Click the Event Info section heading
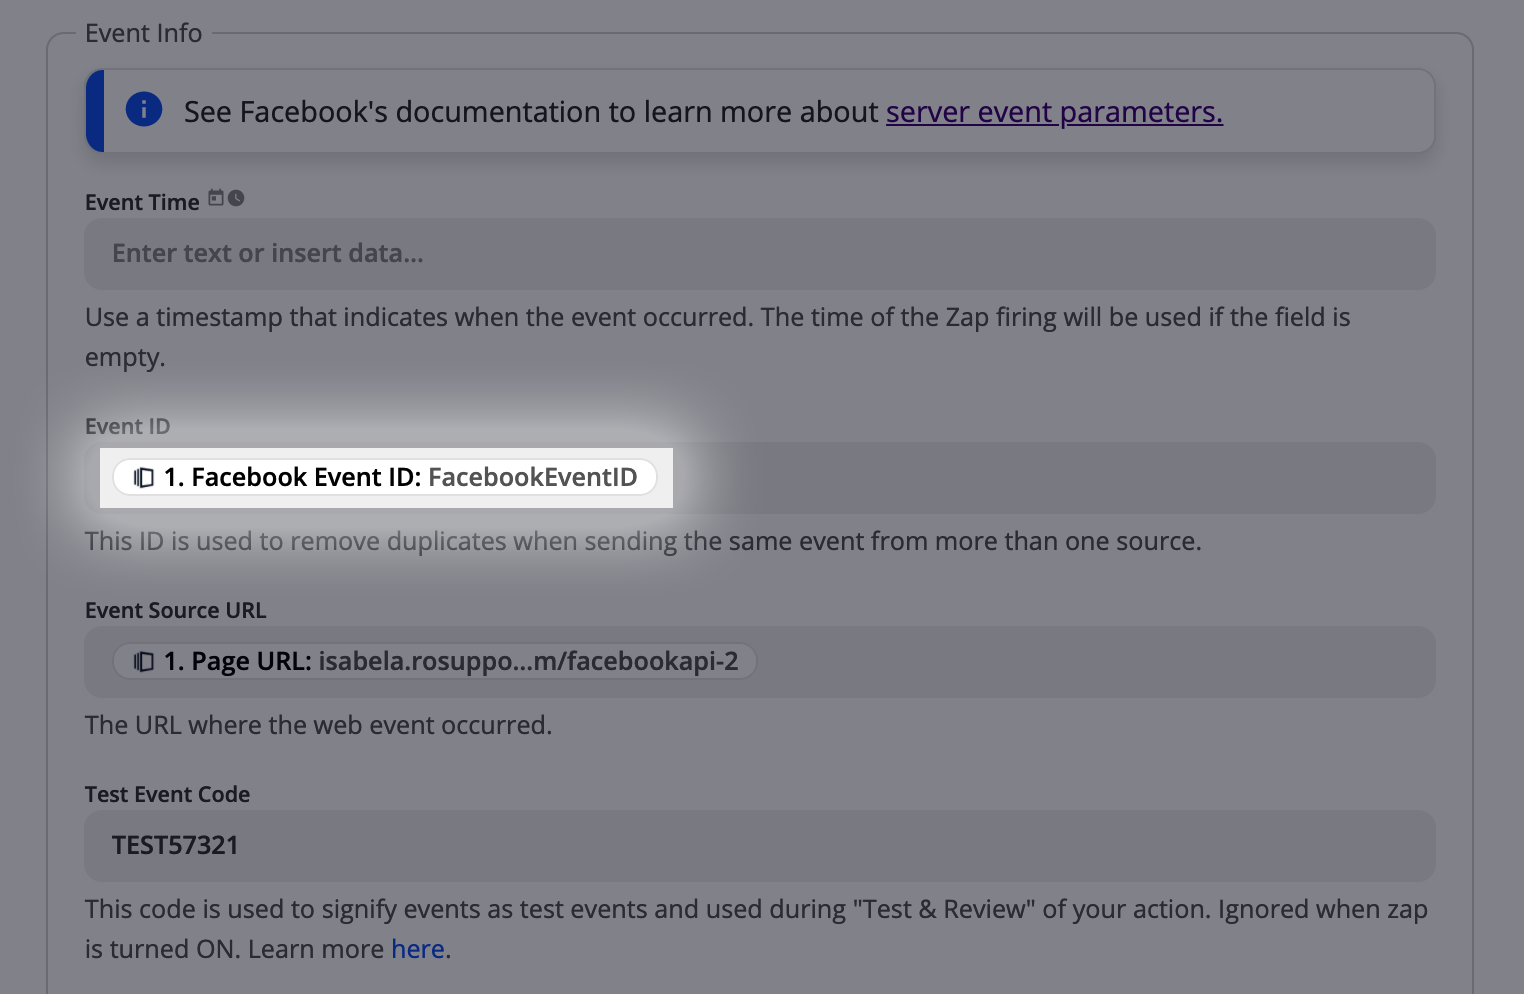Viewport: 1524px width, 994px height. 144,33
